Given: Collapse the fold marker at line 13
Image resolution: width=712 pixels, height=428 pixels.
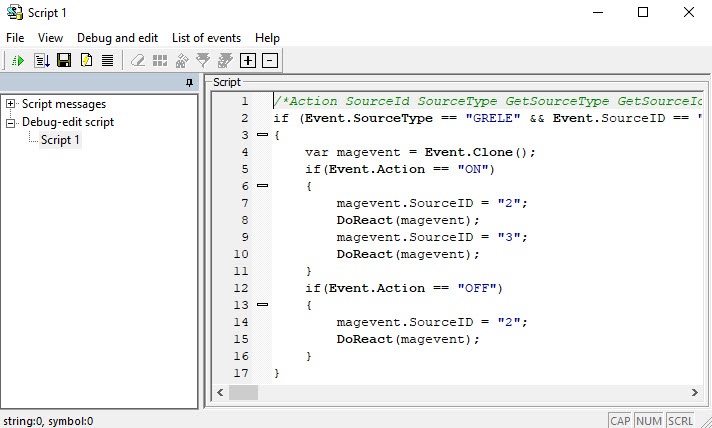Looking at the screenshot, I should tap(262, 305).
